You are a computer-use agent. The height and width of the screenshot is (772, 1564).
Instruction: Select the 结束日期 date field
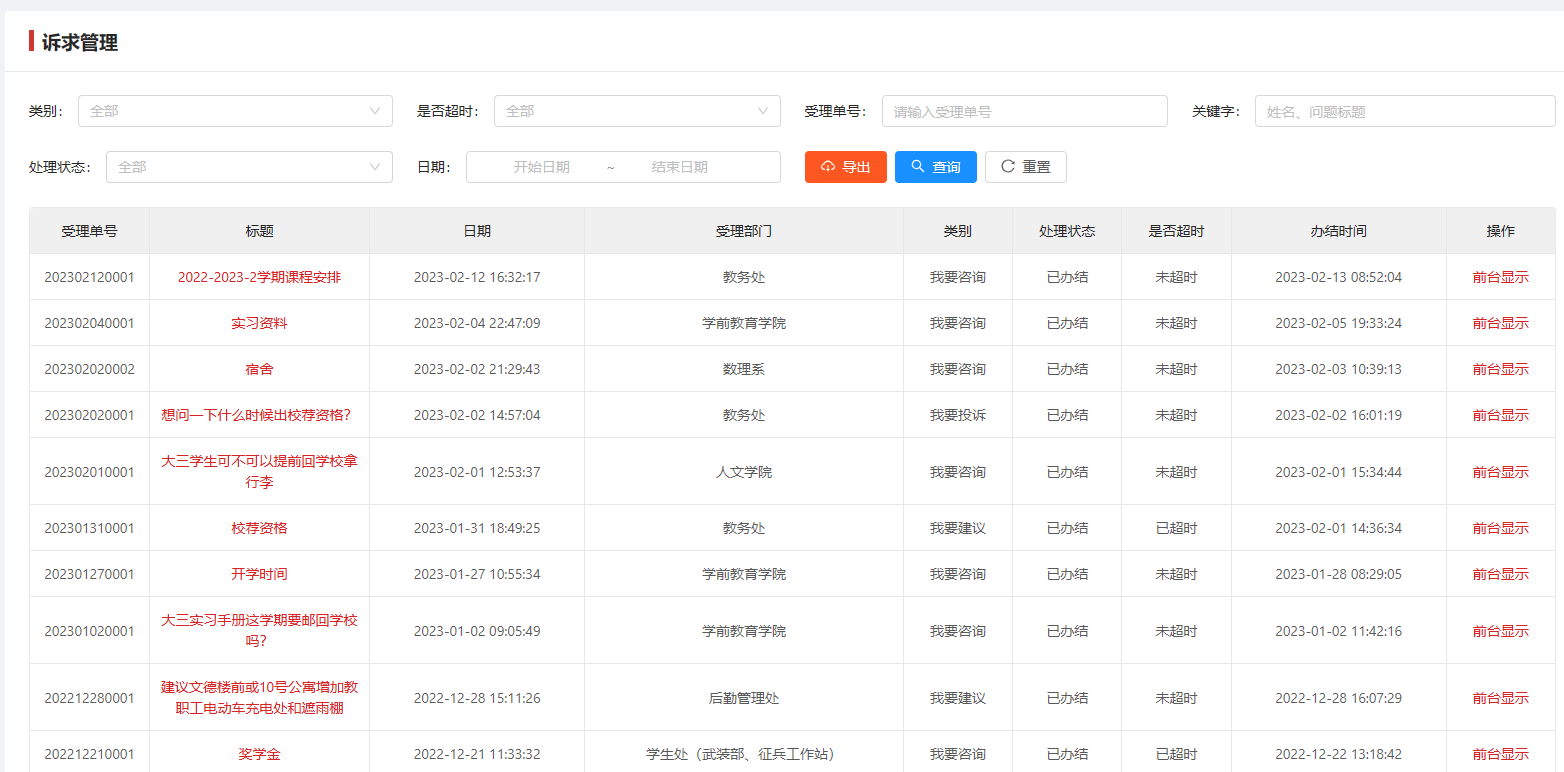[x=679, y=167]
